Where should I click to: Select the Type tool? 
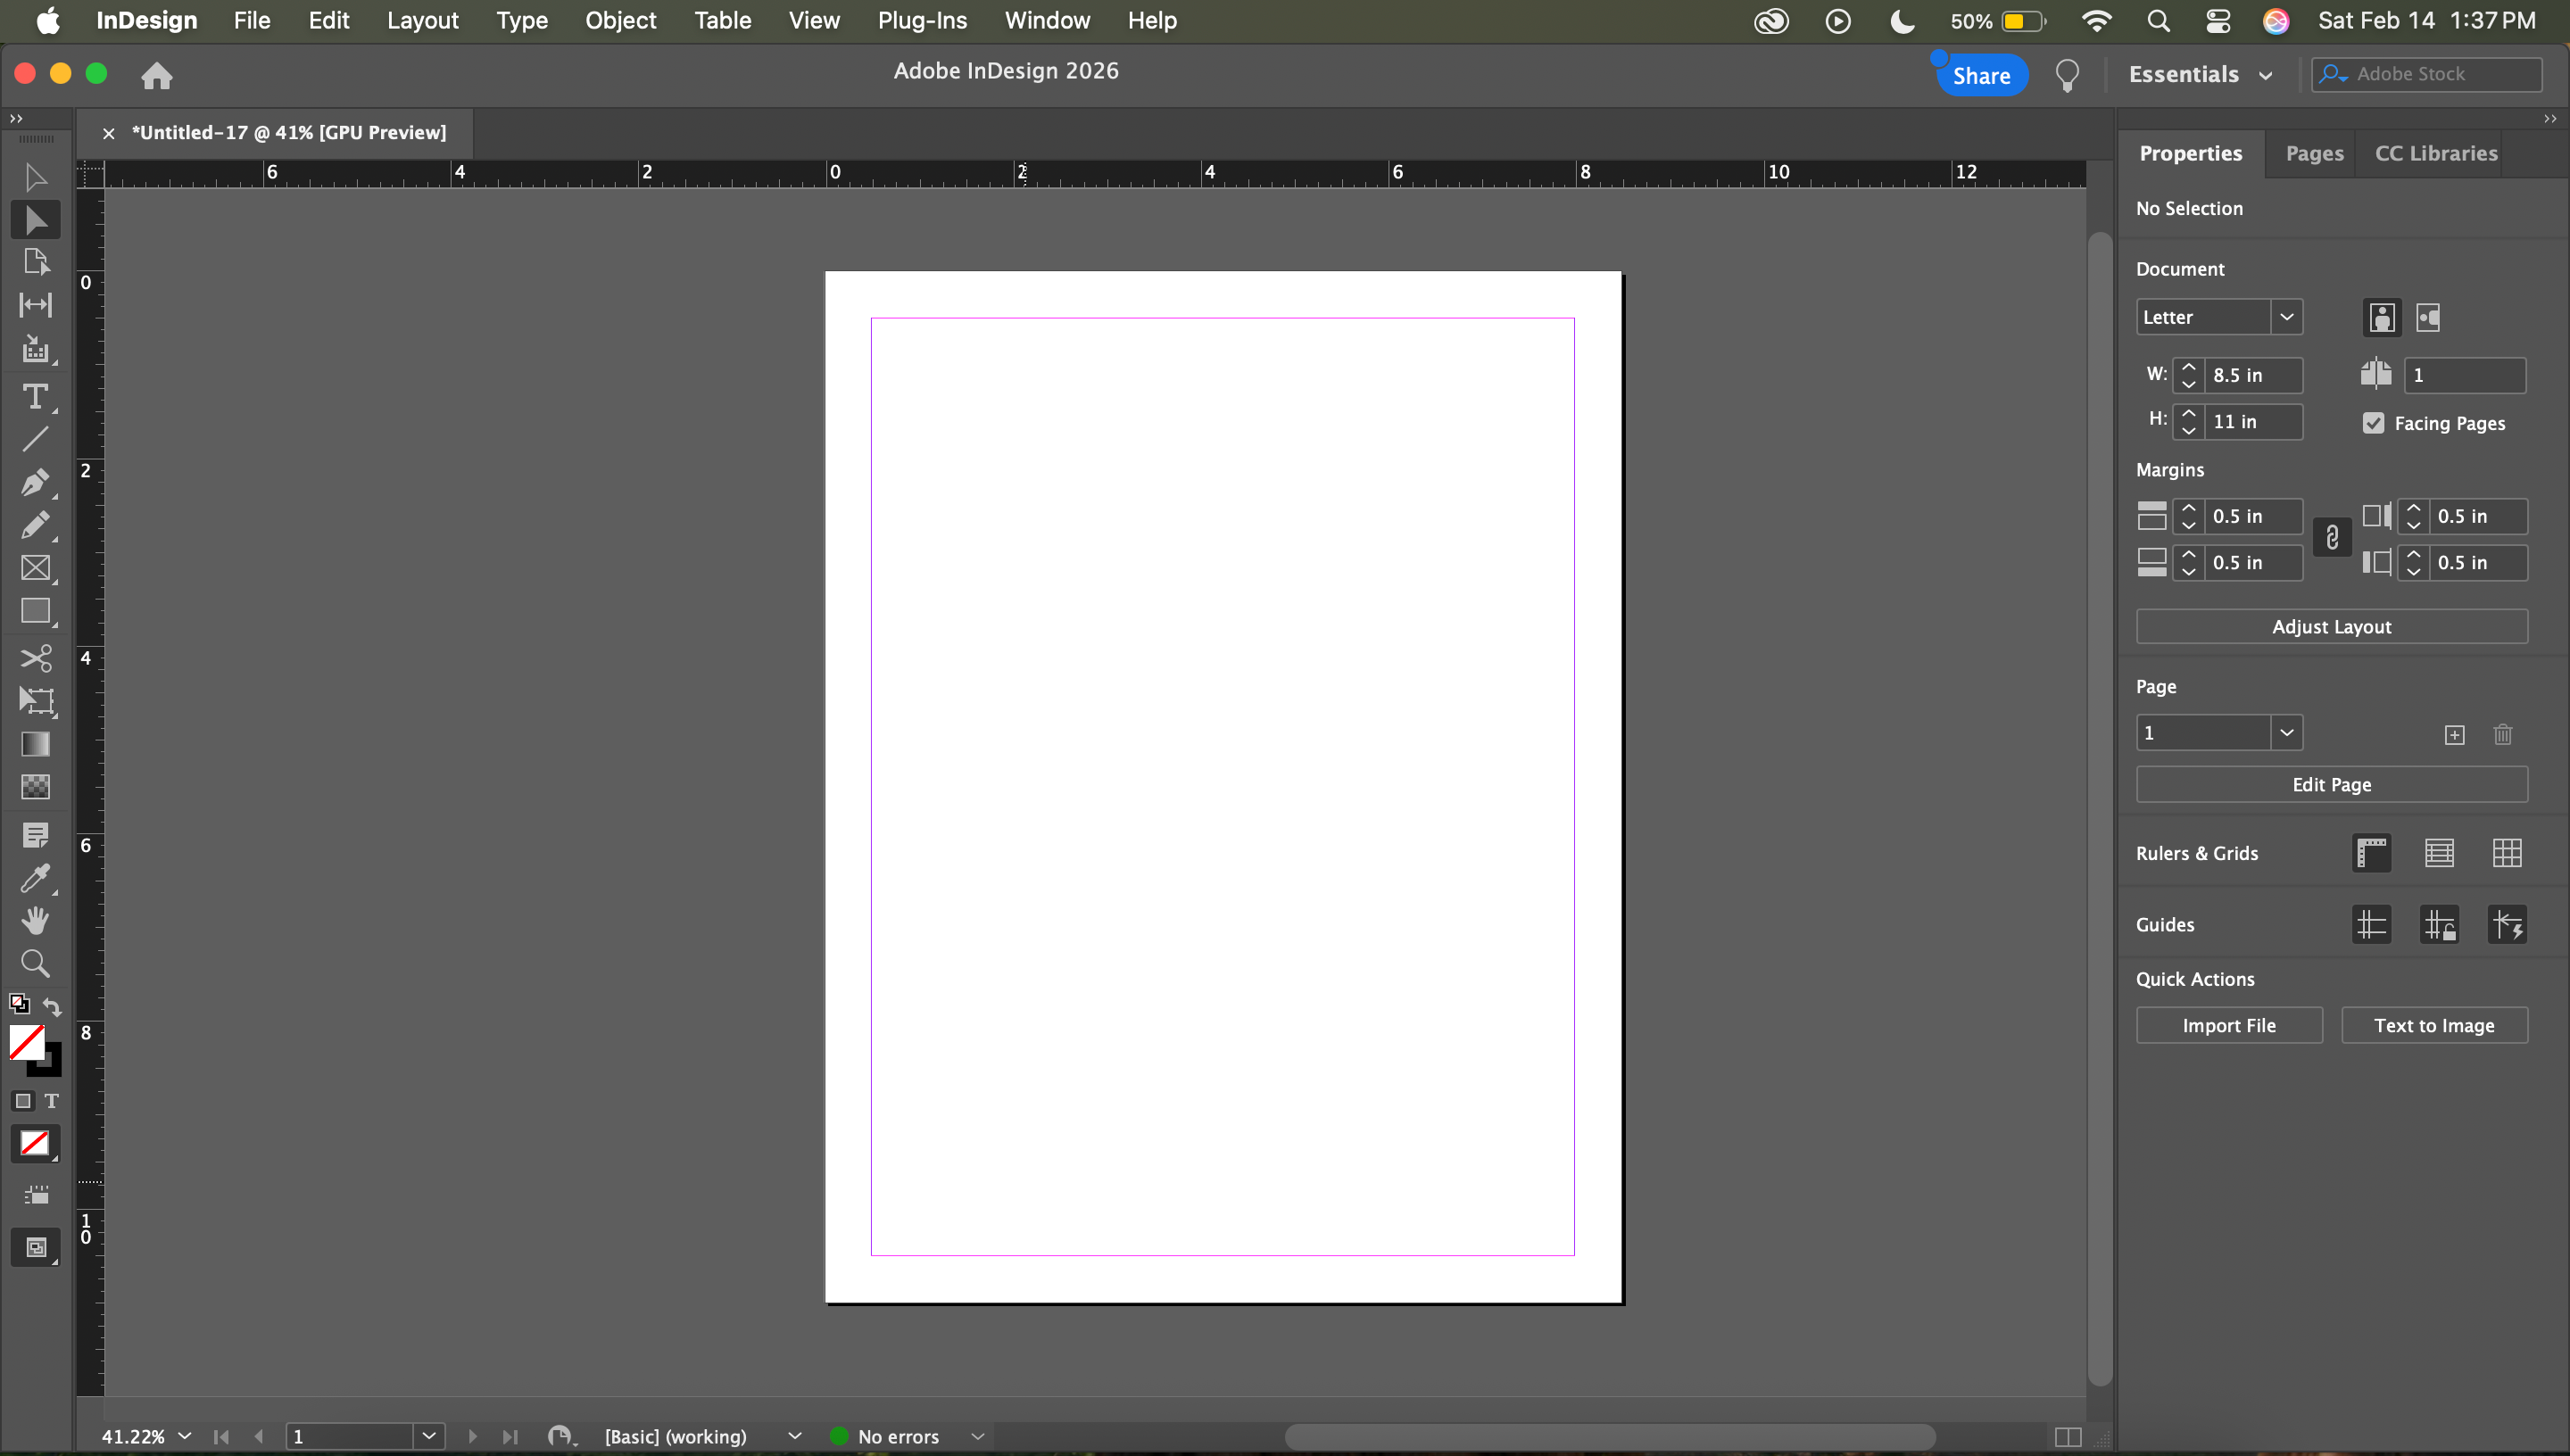tap(35, 397)
